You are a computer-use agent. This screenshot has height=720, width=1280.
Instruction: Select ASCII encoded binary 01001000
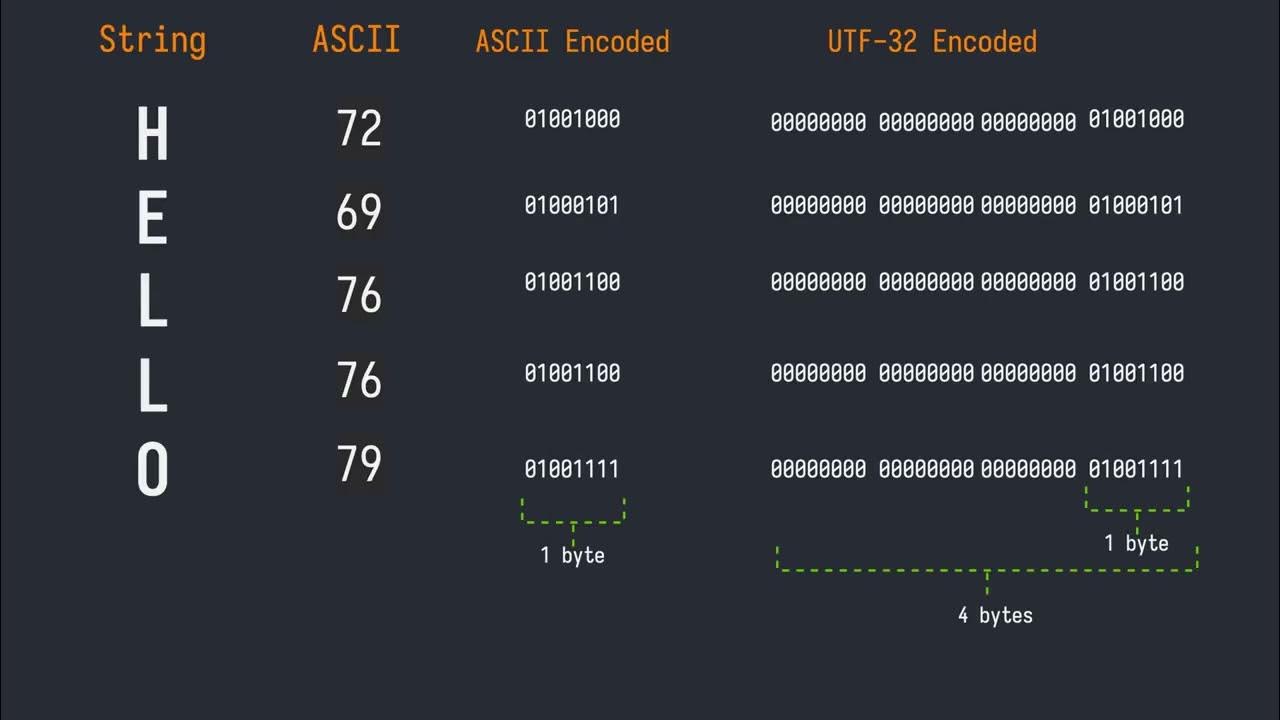click(x=572, y=119)
